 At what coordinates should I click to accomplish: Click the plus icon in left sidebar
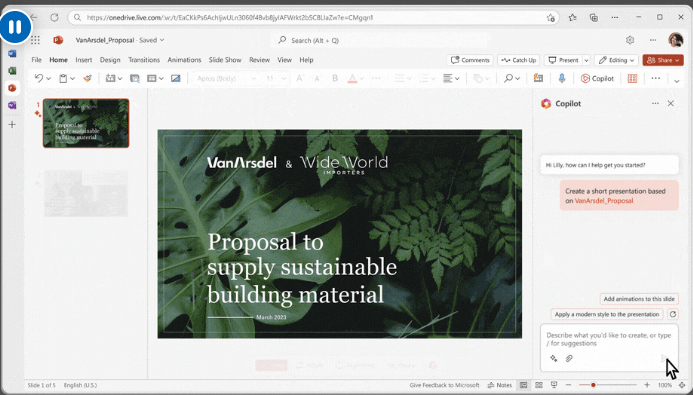pos(12,125)
